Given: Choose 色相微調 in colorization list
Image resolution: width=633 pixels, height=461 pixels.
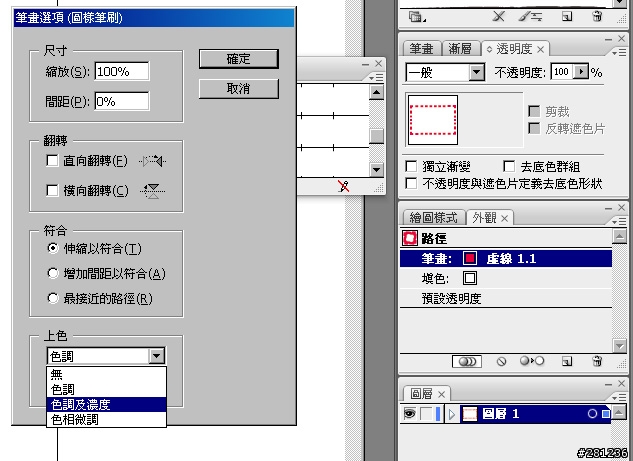Looking at the screenshot, I should (x=107, y=419).
